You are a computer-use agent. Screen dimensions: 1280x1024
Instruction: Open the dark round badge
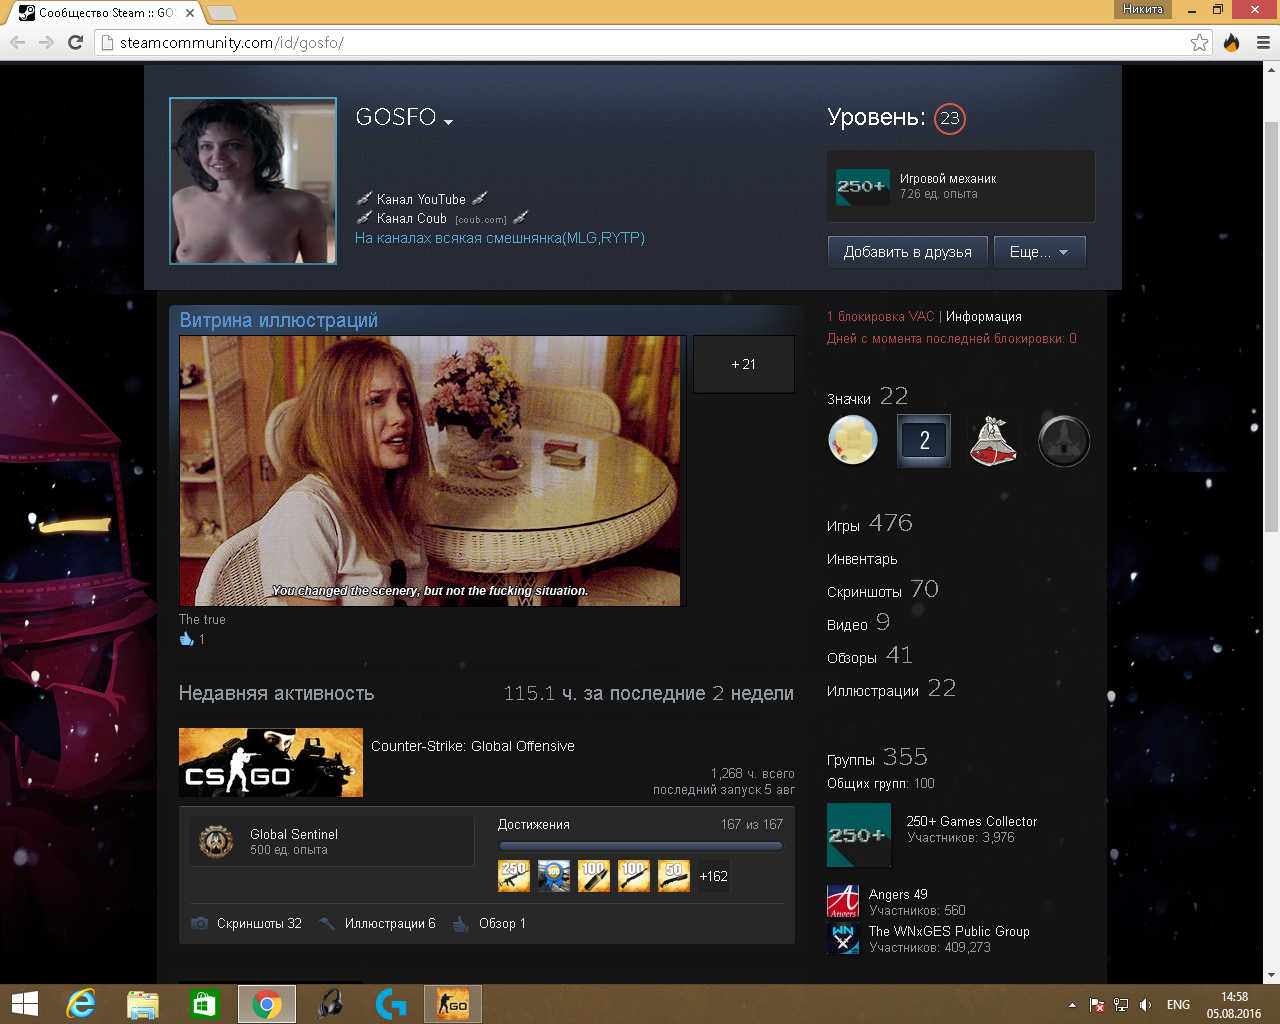point(1064,441)
